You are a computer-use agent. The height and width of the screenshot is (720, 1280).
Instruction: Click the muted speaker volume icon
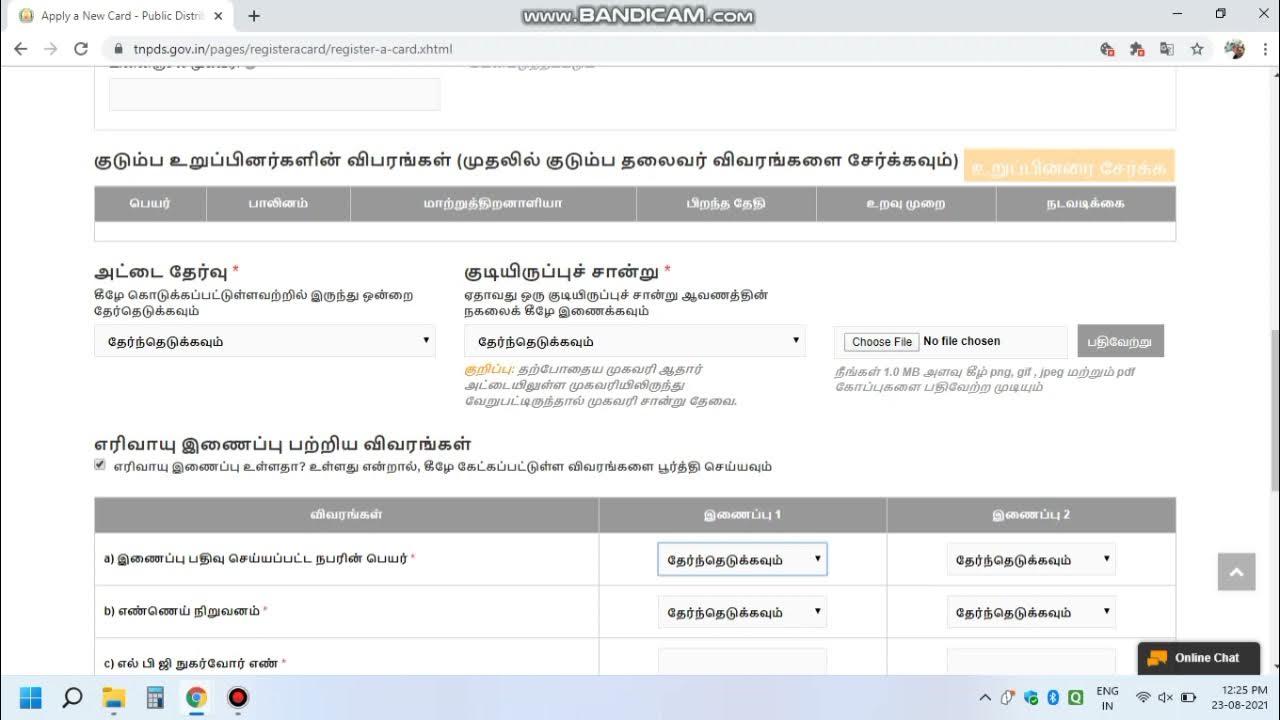tap(1165, 697)
